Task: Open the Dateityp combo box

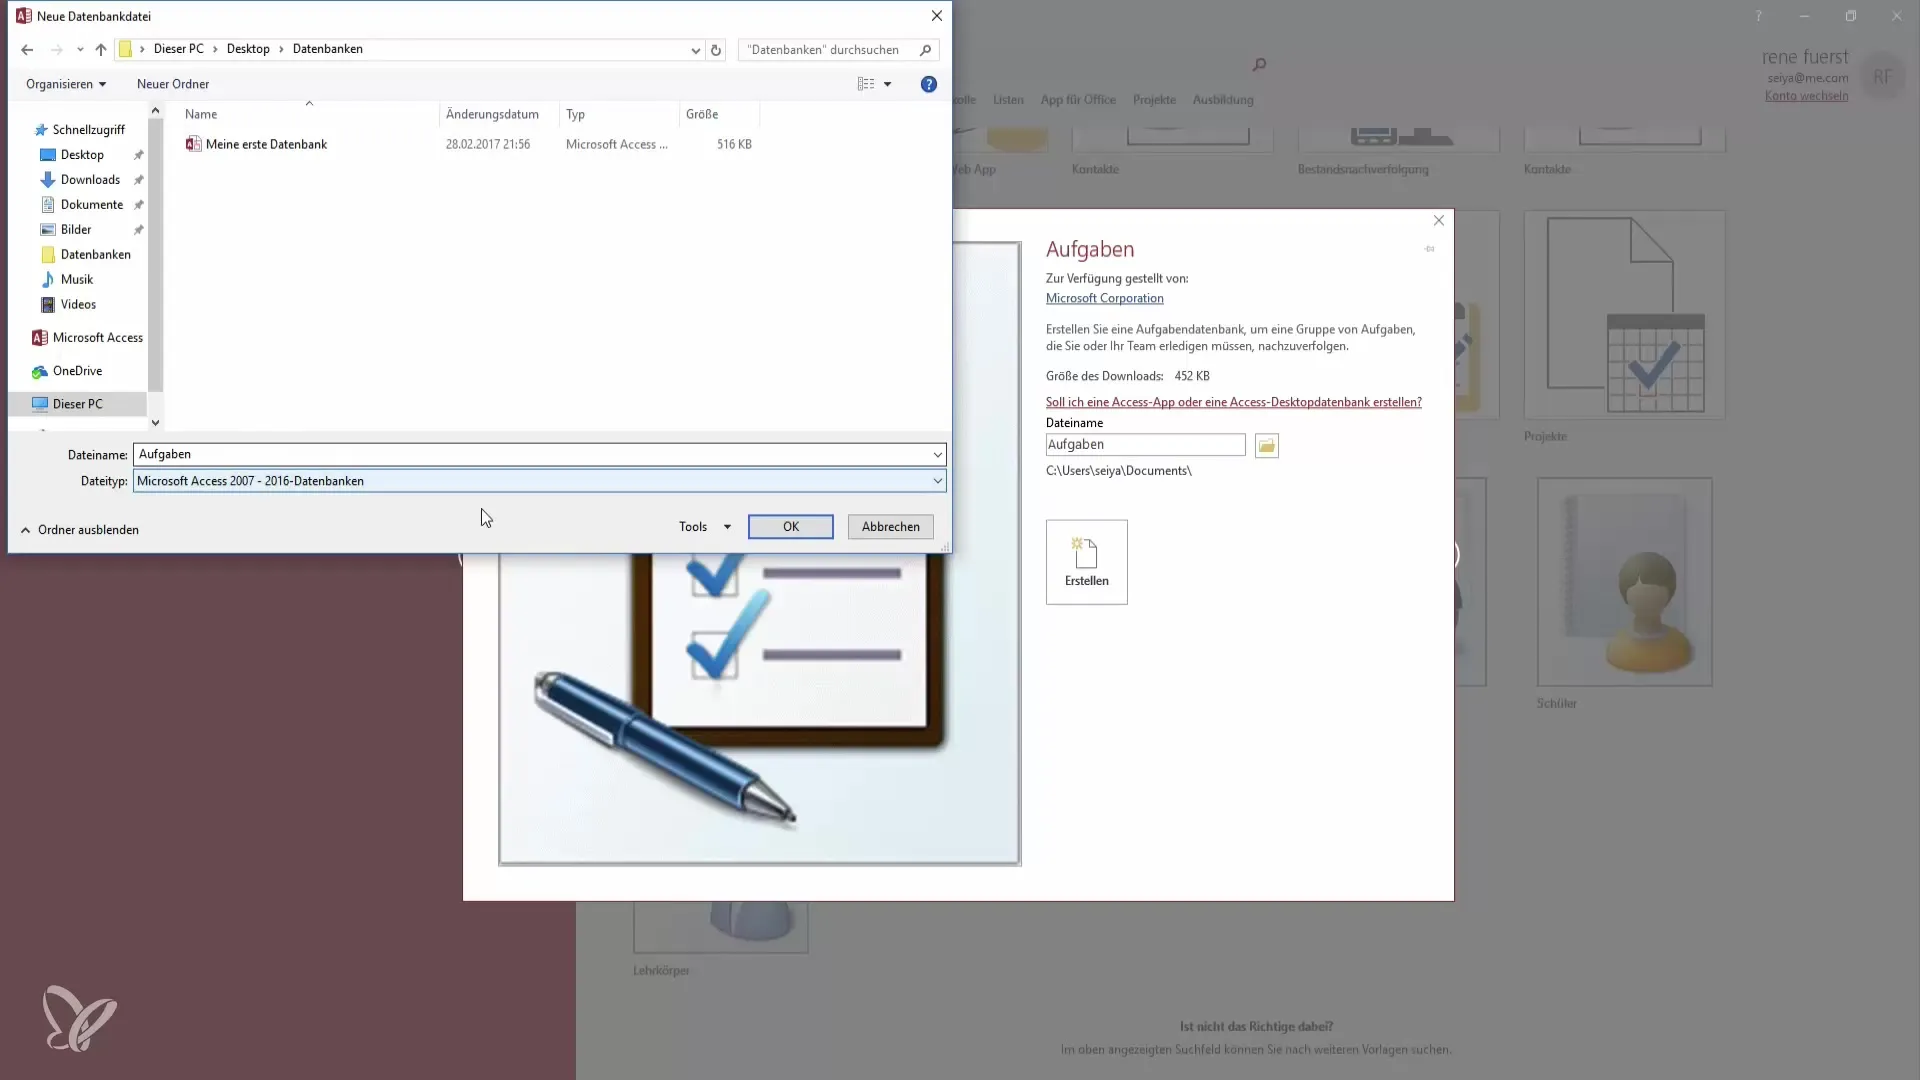Action: point(539,481)
